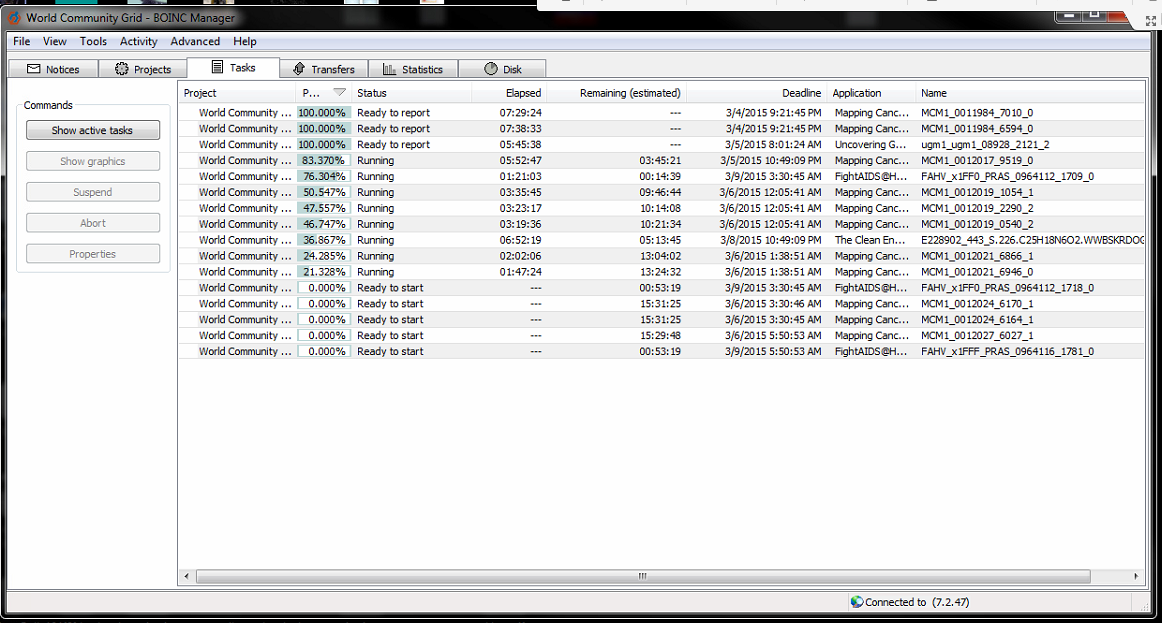Click the Connected to (7.2.47) status text
Viewport: 1162px width, 623px height.
coord(917,602)
